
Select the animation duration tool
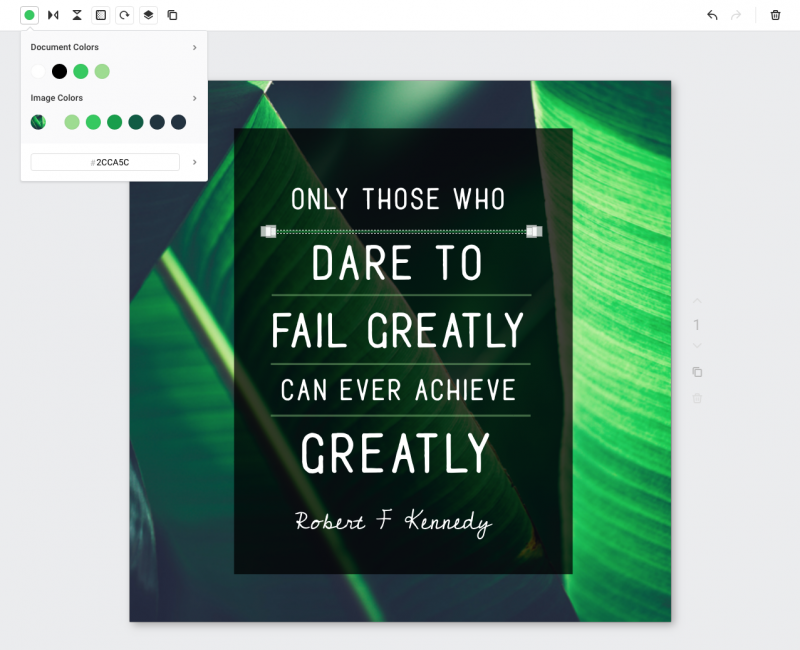tap(77, 15)
